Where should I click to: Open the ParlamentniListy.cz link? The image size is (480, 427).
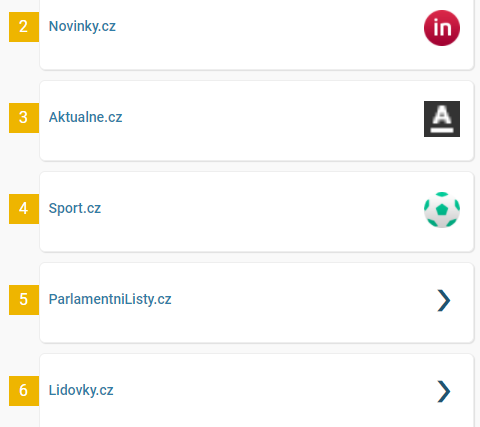110,299
